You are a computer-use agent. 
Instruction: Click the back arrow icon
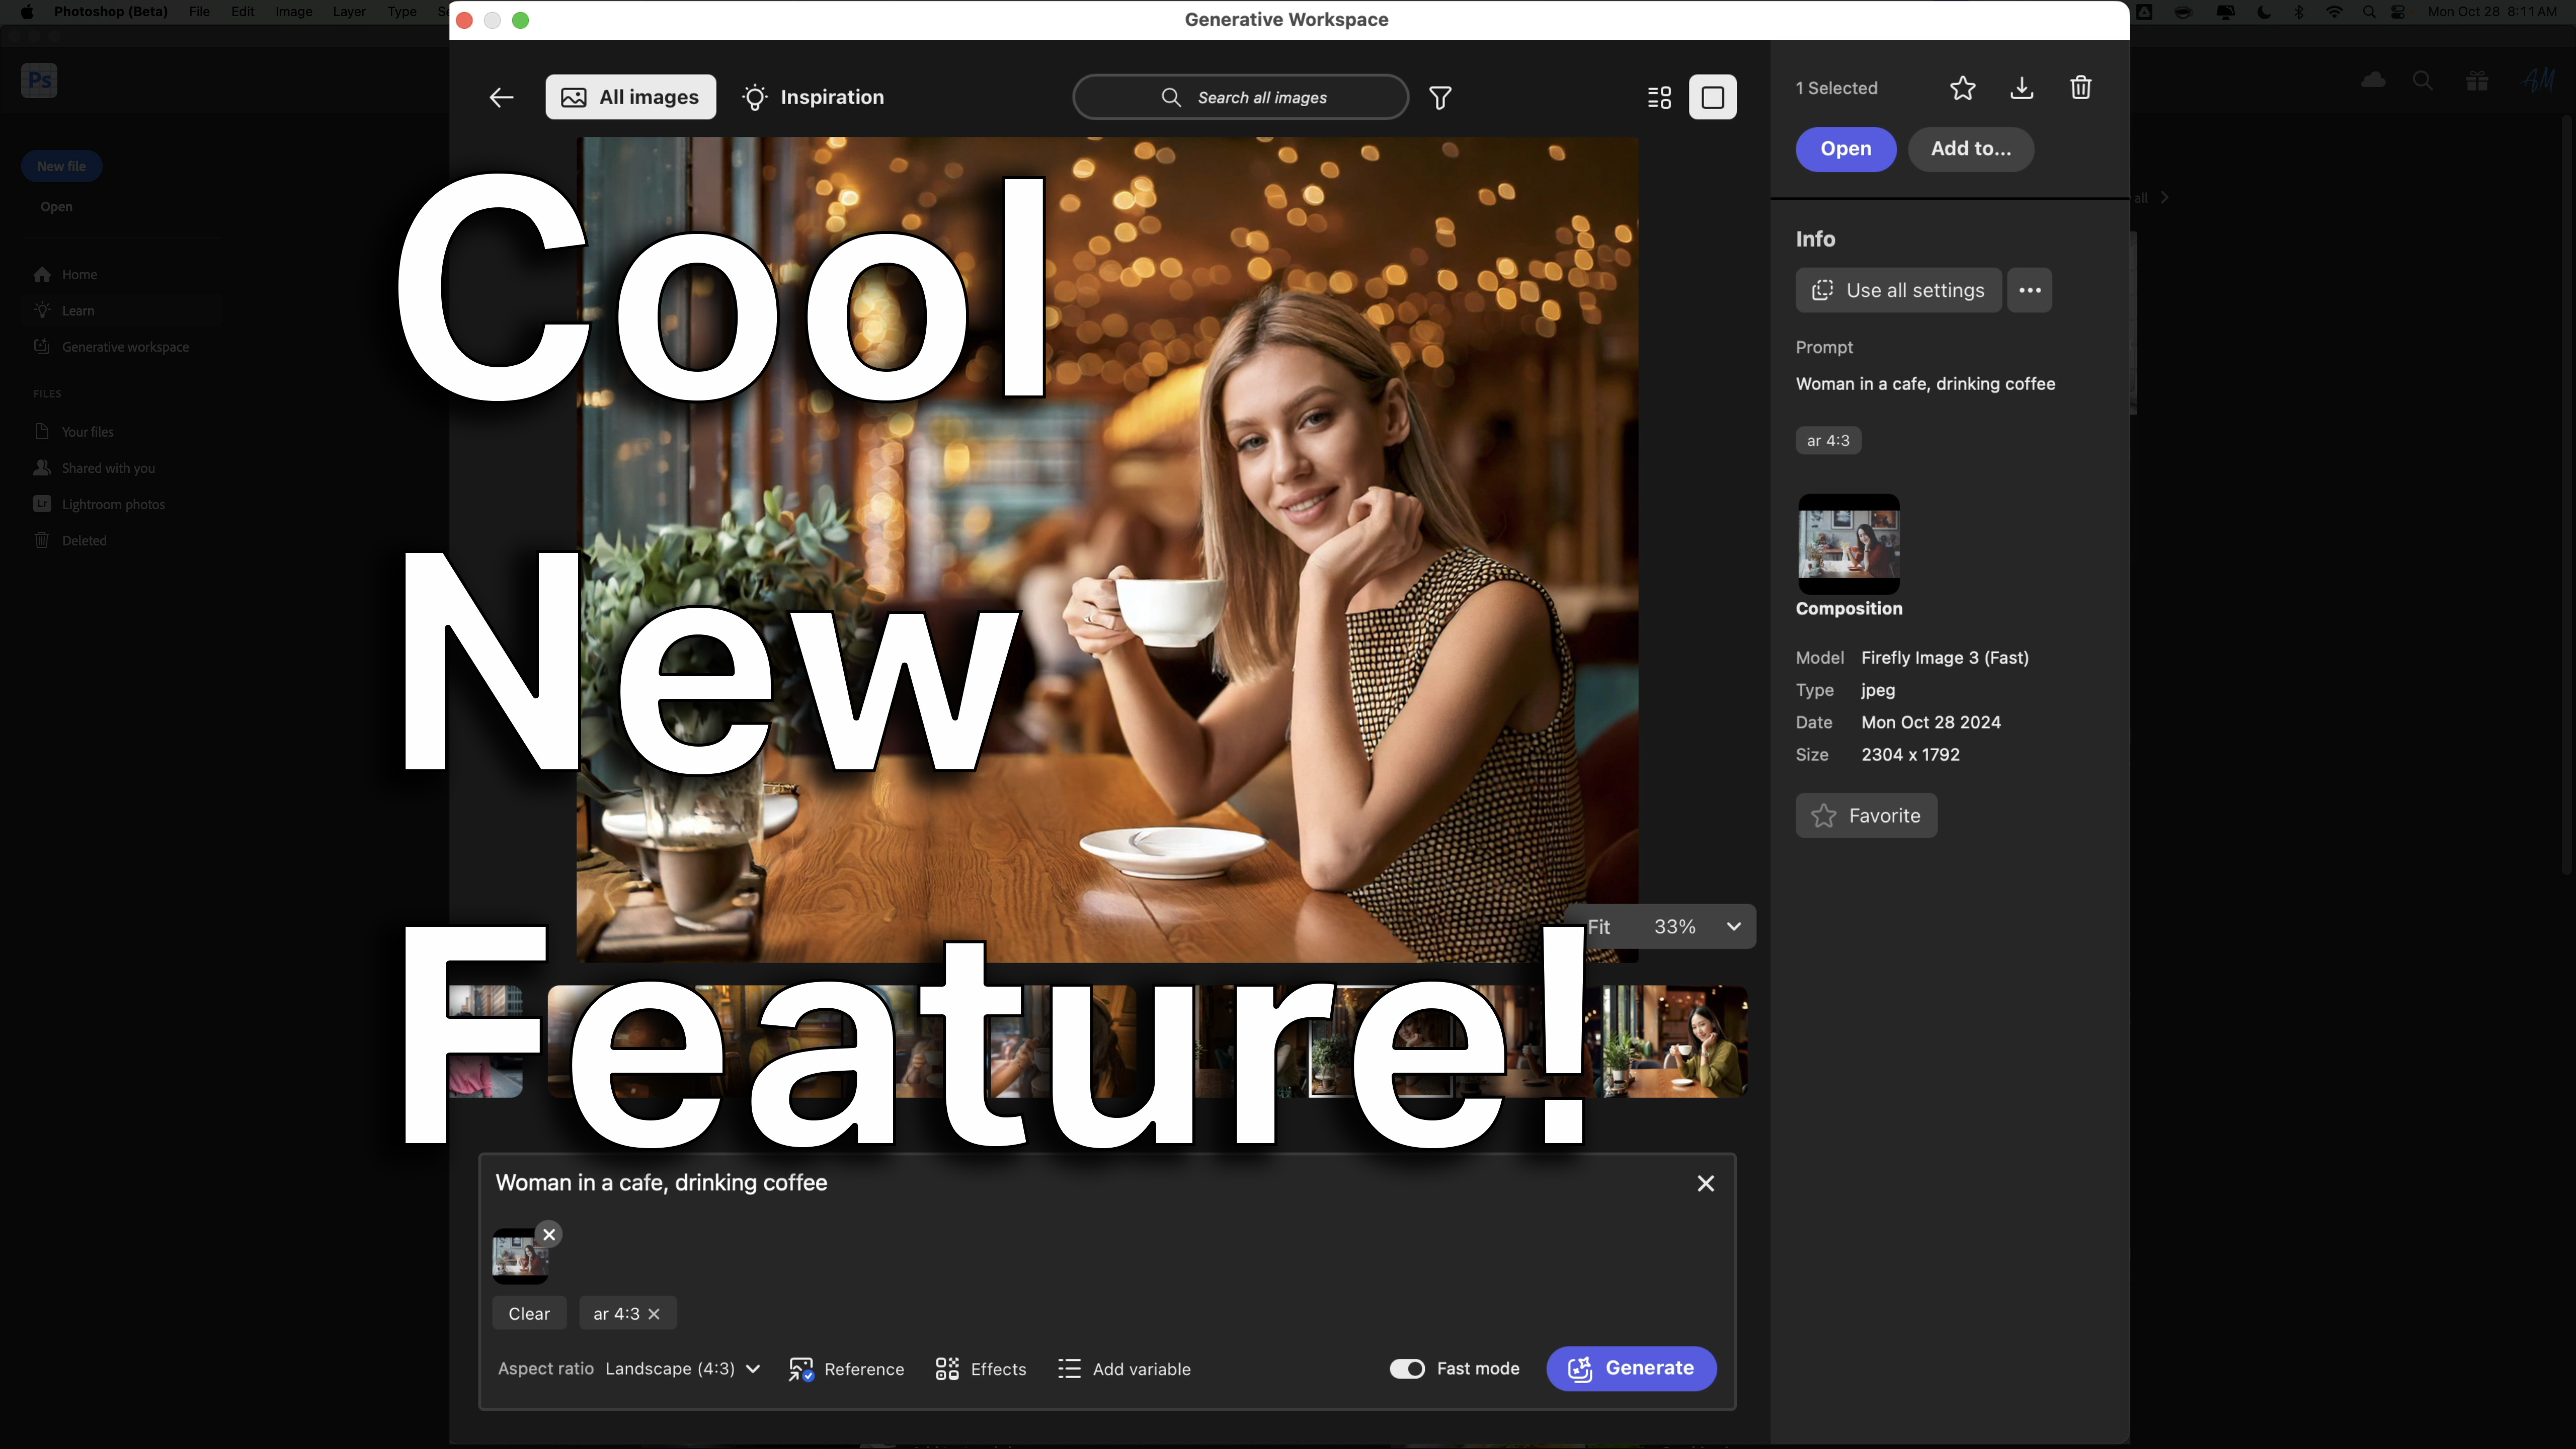(501, 97)
